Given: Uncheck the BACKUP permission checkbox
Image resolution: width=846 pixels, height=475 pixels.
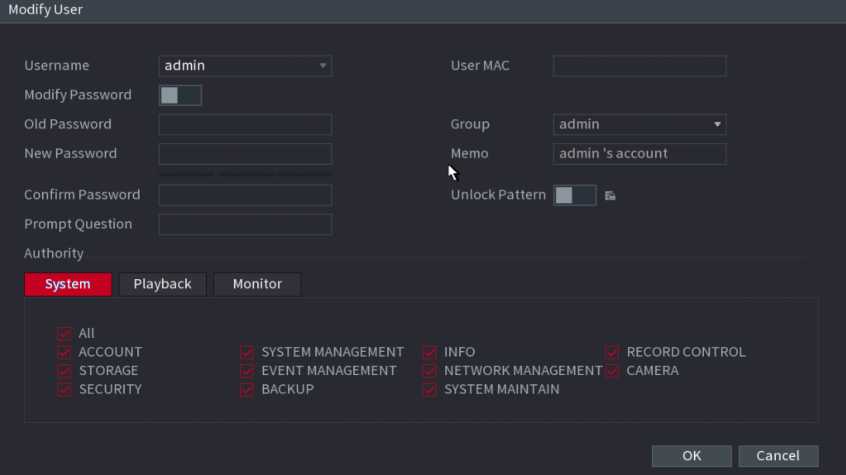Looking at the screenshot, I should tap(247, 389).
